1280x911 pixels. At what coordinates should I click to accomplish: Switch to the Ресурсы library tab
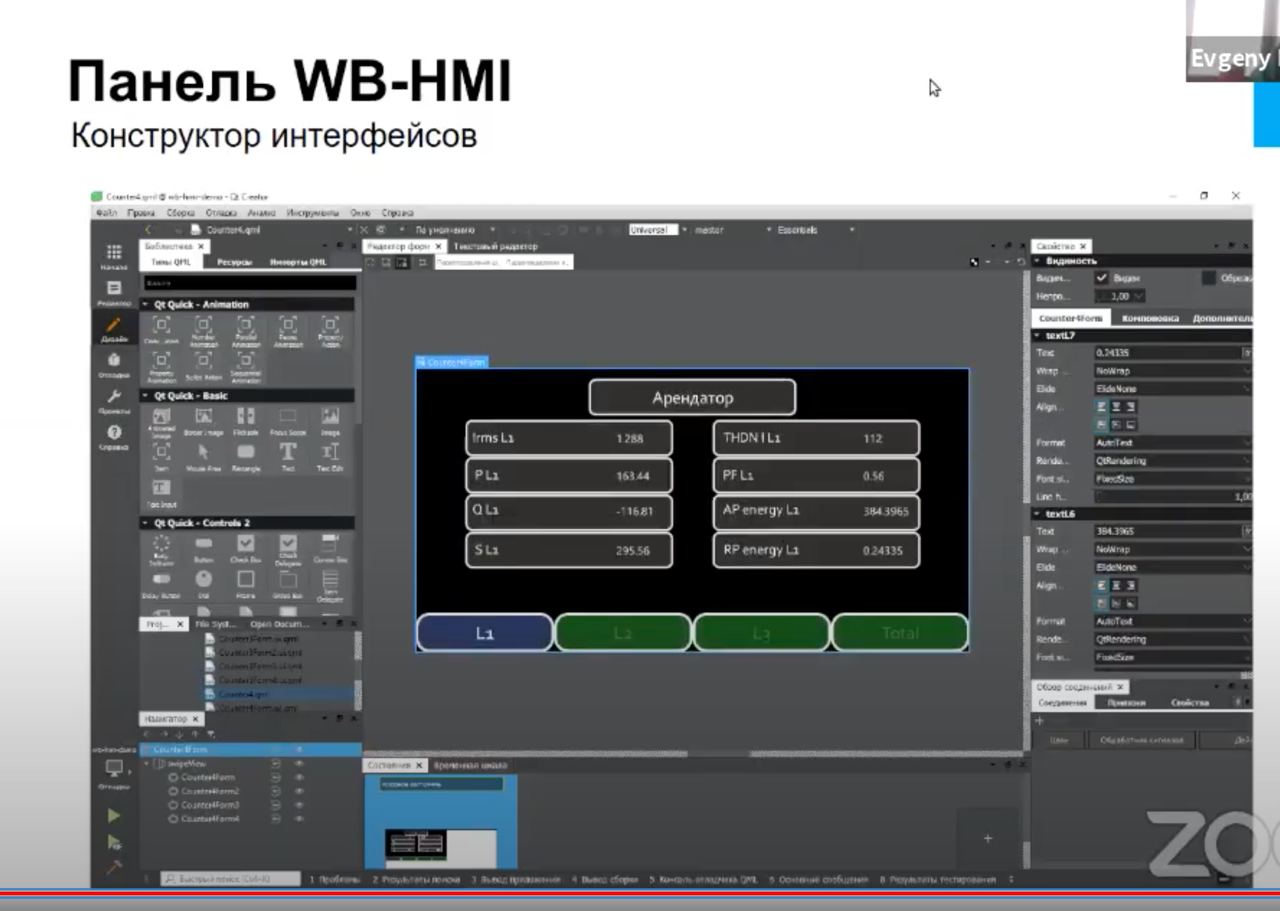236,262
